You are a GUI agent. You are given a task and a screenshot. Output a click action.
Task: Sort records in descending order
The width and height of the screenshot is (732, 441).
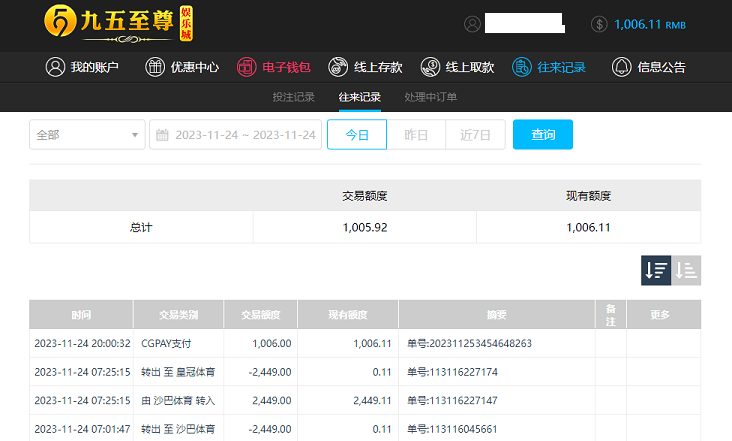[x=656, y=270]
